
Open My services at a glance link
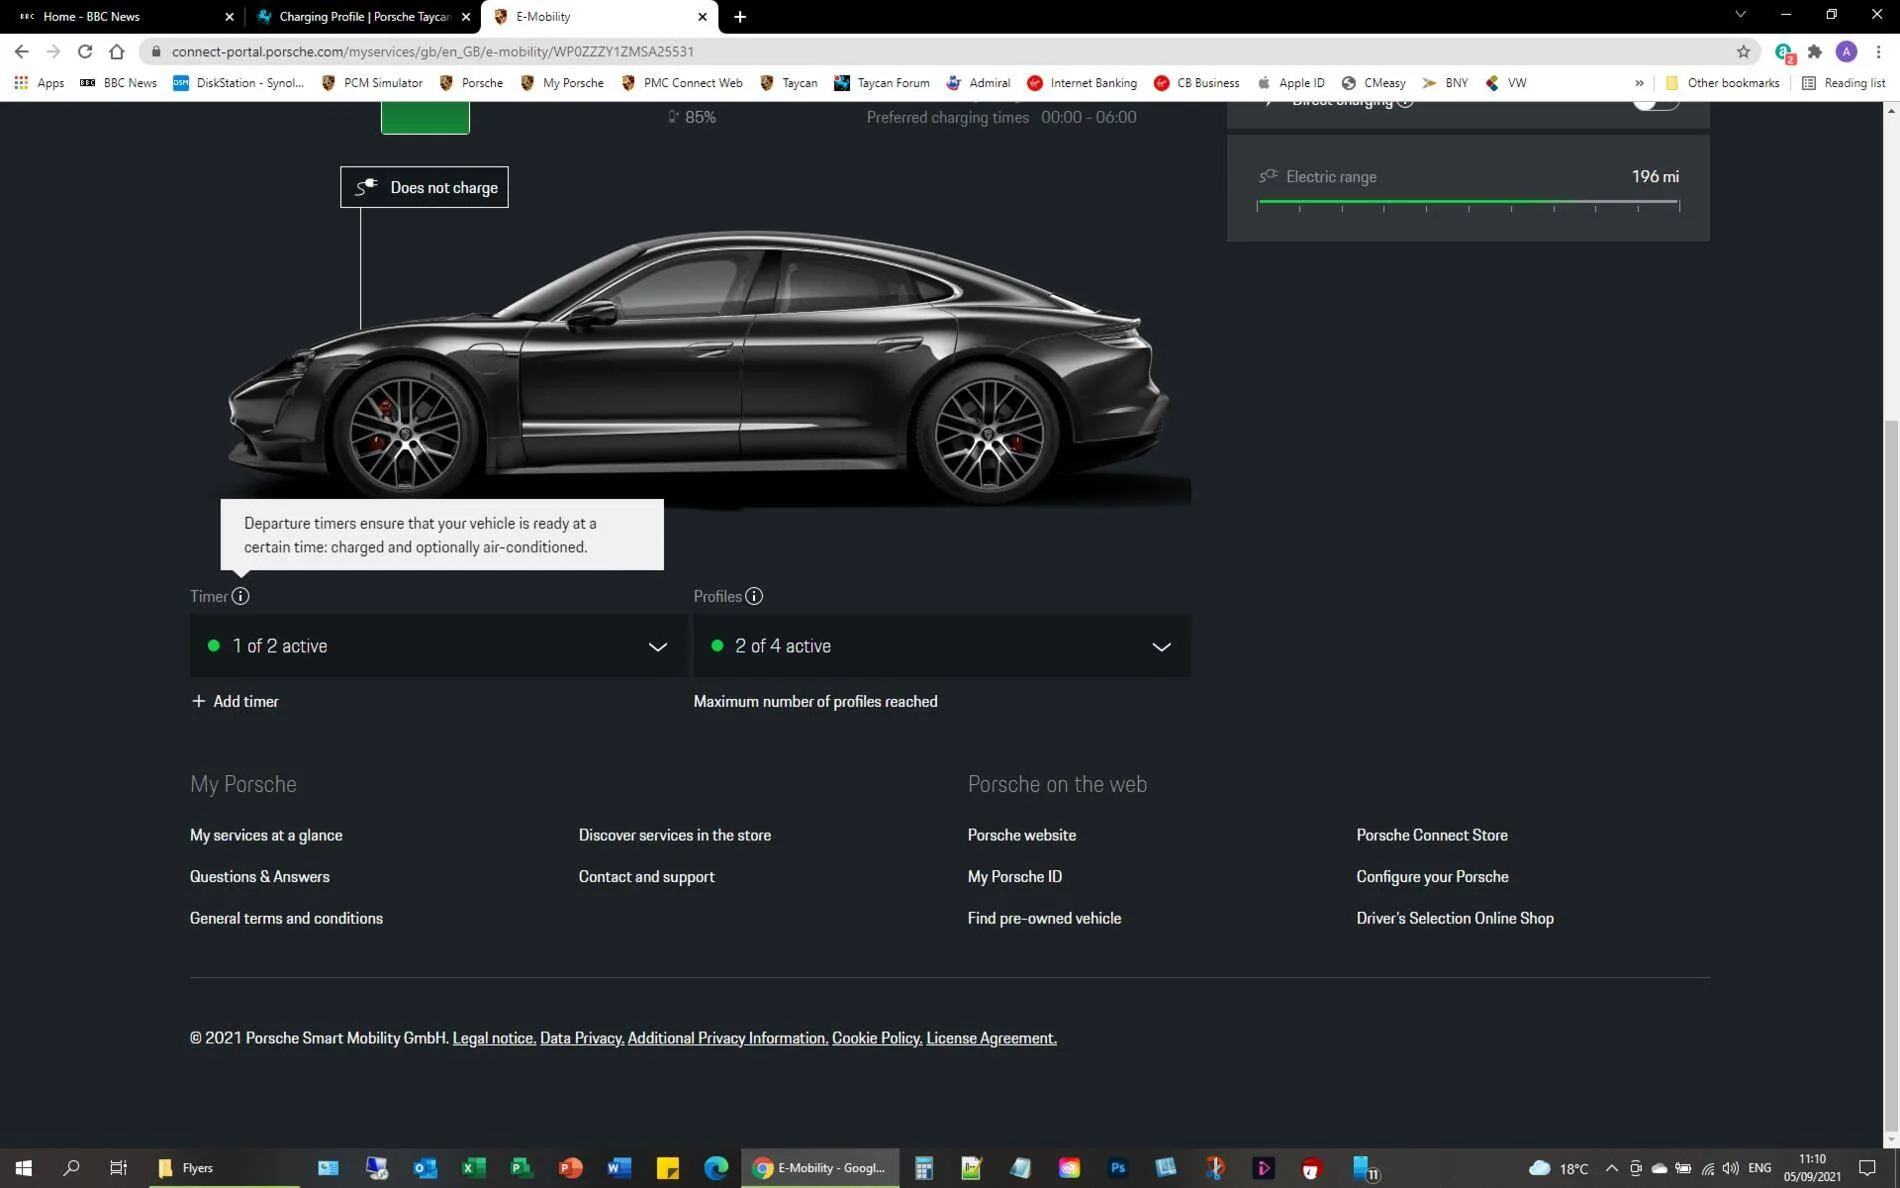pyautogui.click(x=266, y=835)
